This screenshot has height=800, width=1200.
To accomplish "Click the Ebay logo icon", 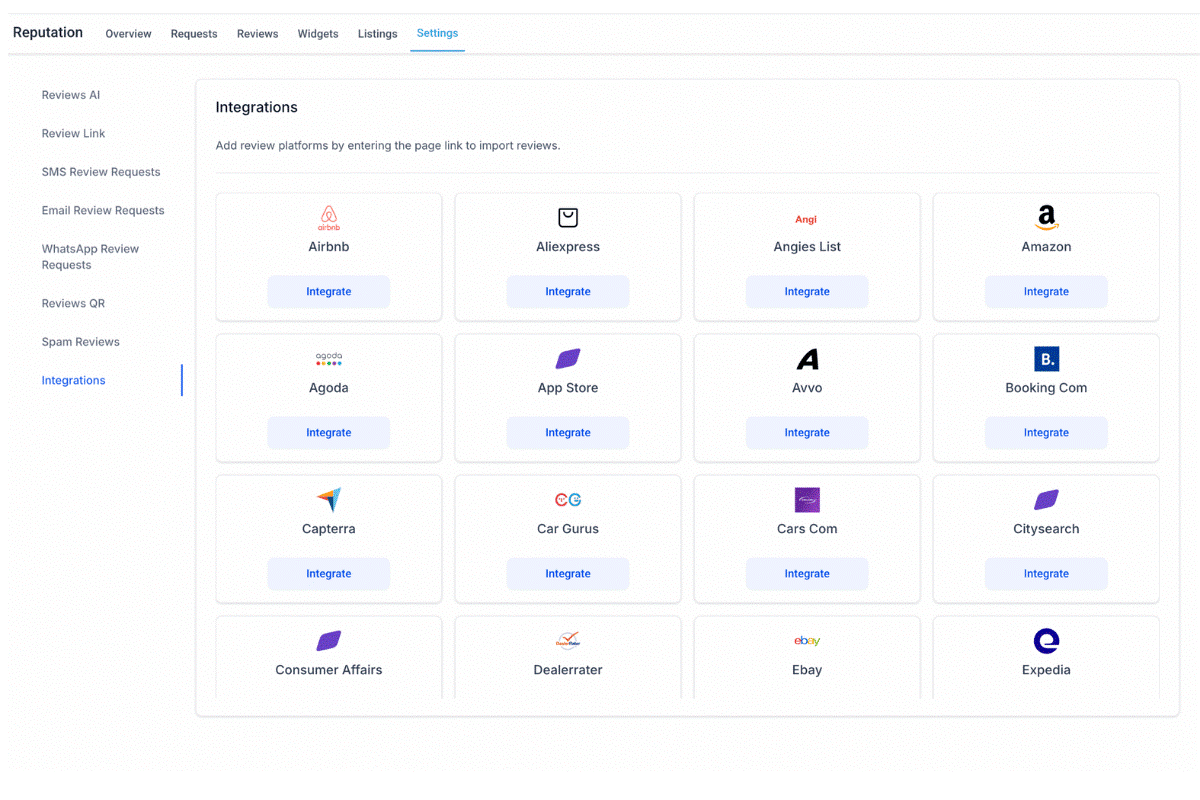I will click(x=807, y=641).
